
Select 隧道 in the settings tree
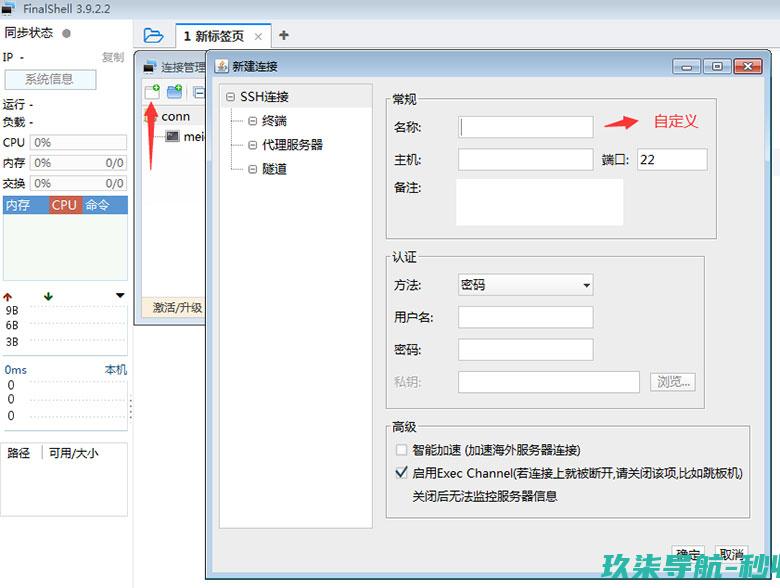point(274,169)
